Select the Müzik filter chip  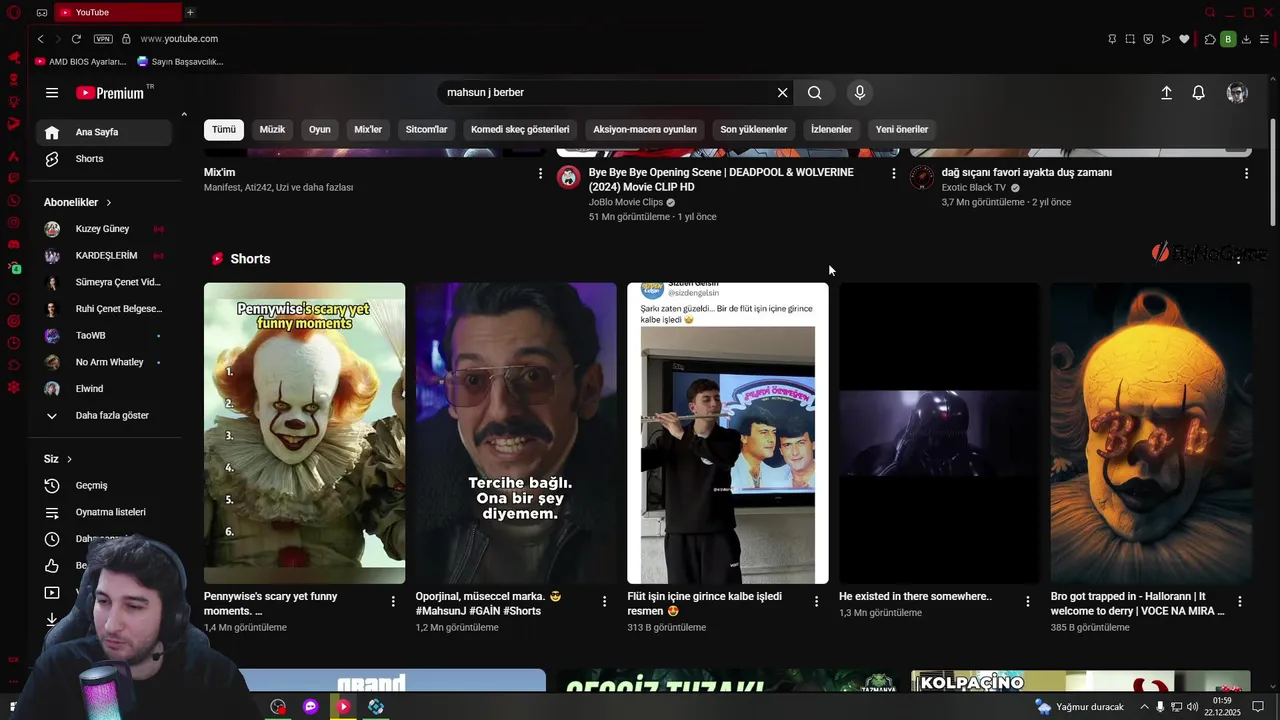(x=272, y=129)
